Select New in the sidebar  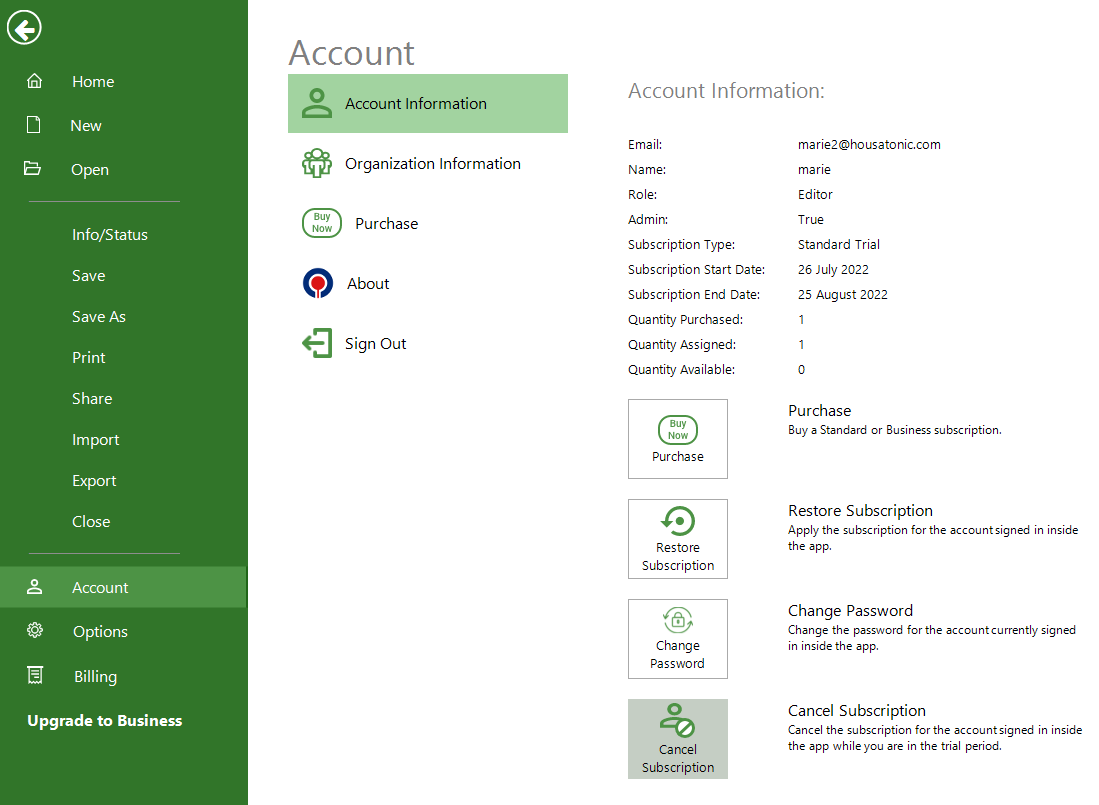coord(86,125)
